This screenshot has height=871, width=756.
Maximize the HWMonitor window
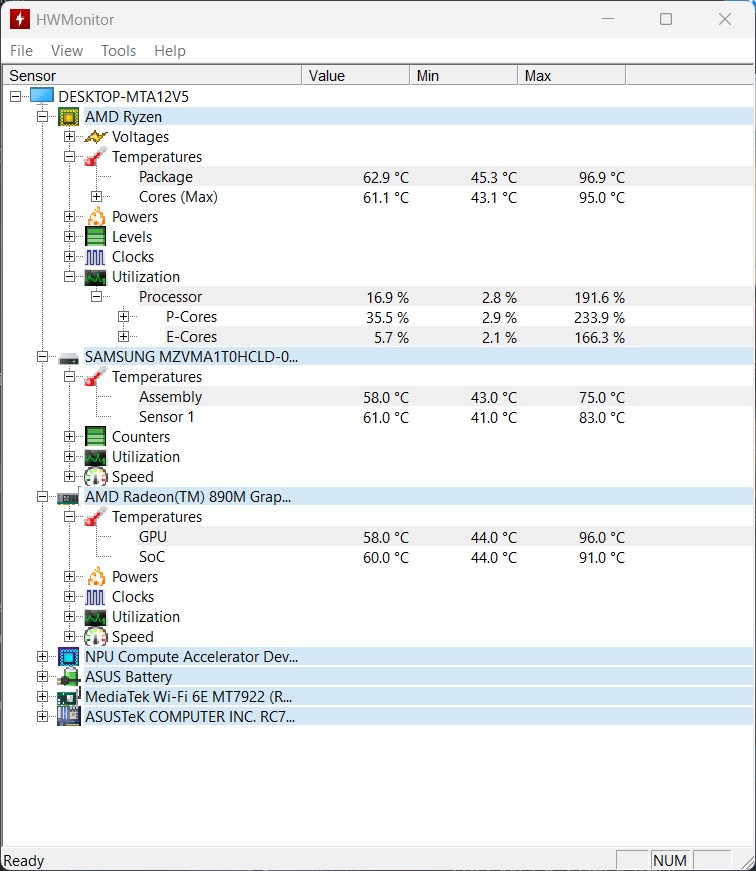pyautogui.click(x=666, y=19)
